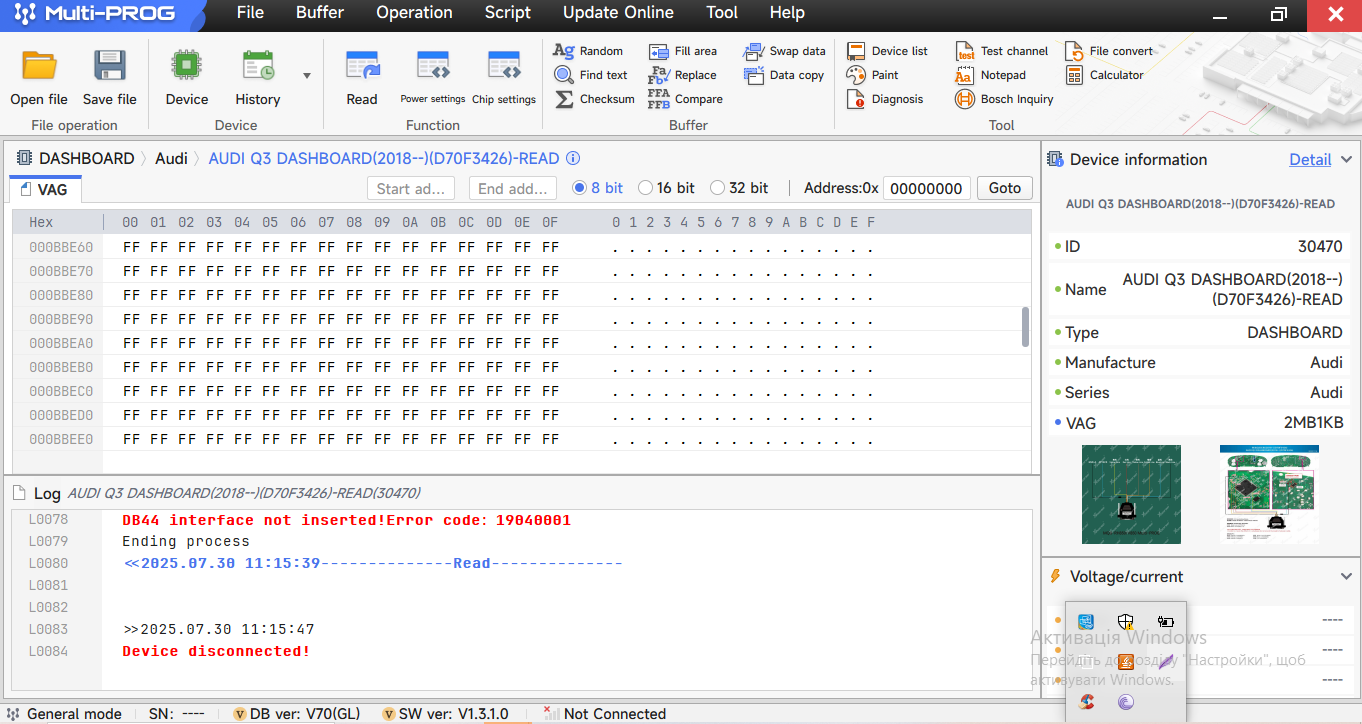1362x724 pixels.
Task: Launch Notepad from Tool group
Action: (x=990, y=75)
